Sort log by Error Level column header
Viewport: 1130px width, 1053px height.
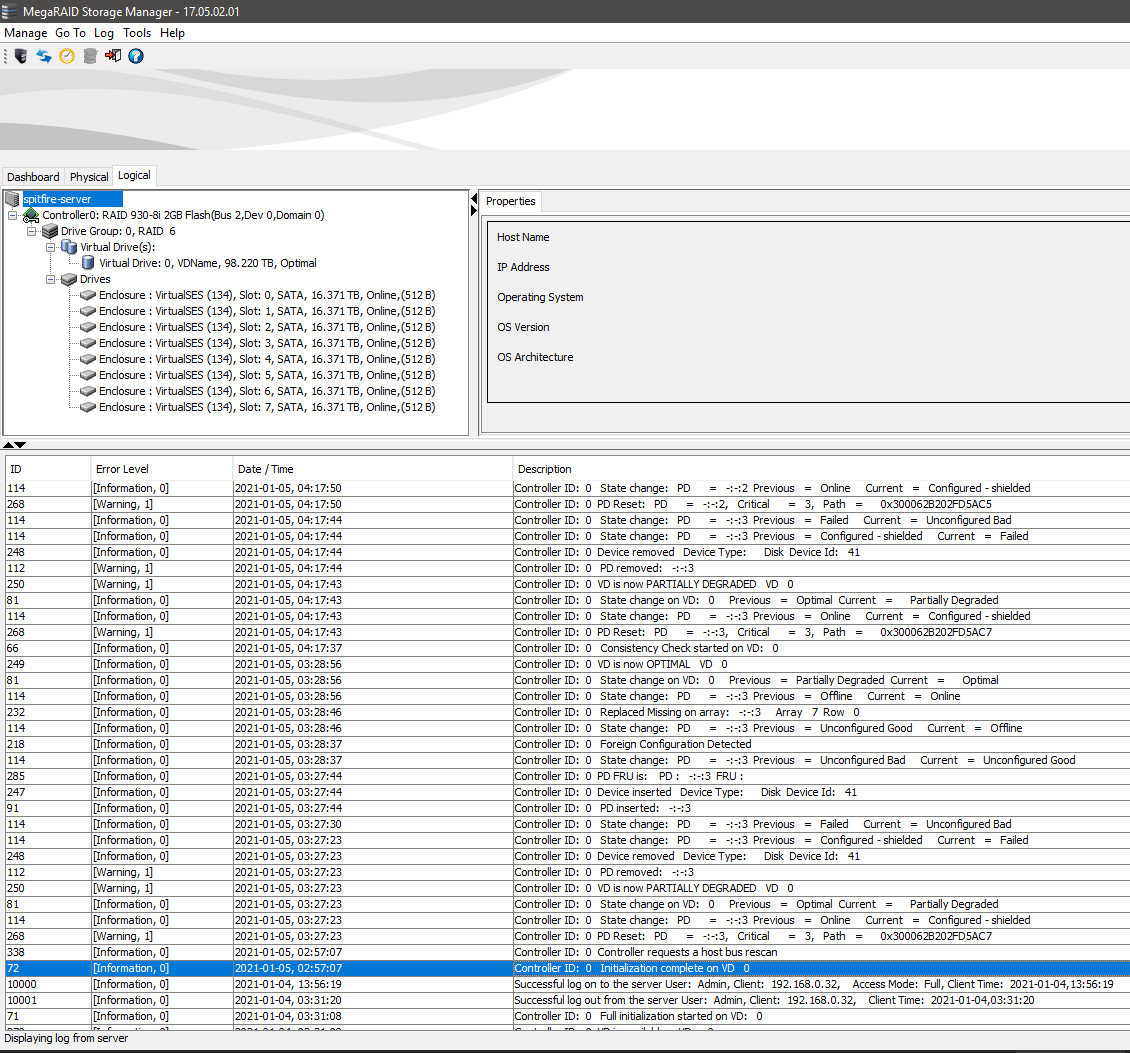point(122,469)
